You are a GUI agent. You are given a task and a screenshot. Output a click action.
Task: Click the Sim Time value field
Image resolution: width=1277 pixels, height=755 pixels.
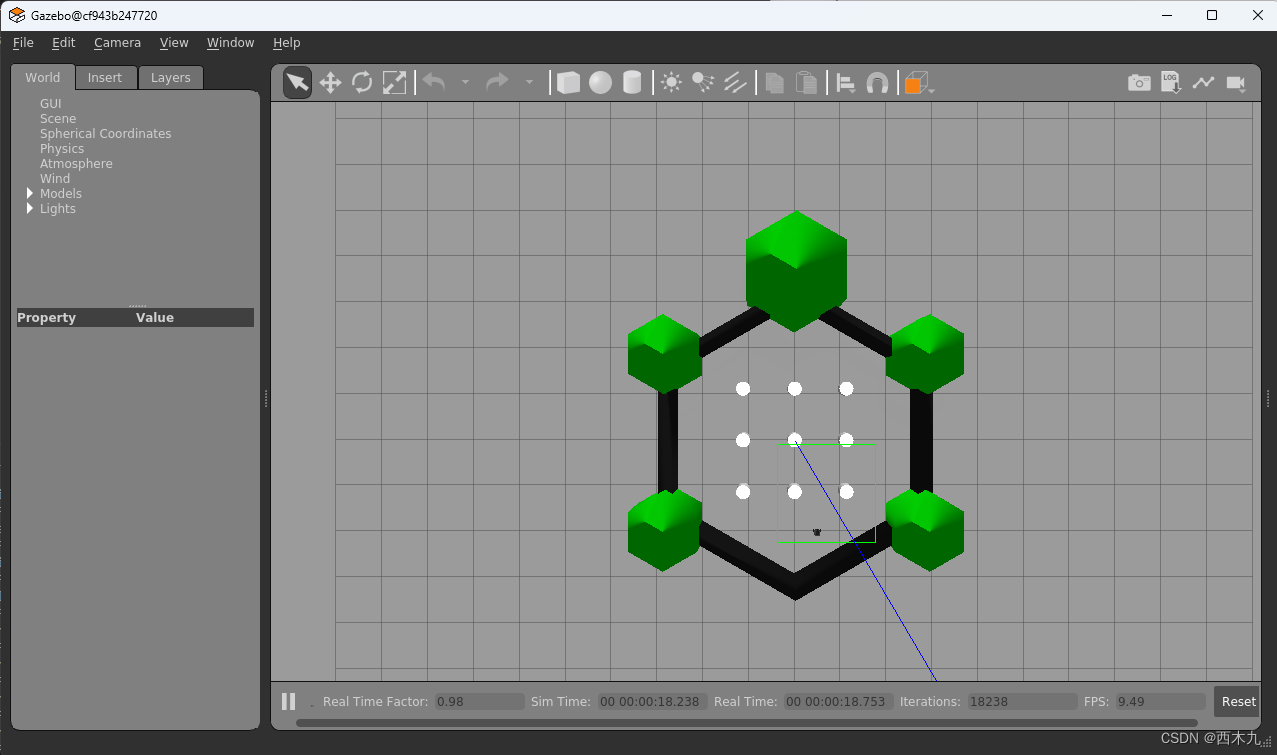click(x=652, y=701)
